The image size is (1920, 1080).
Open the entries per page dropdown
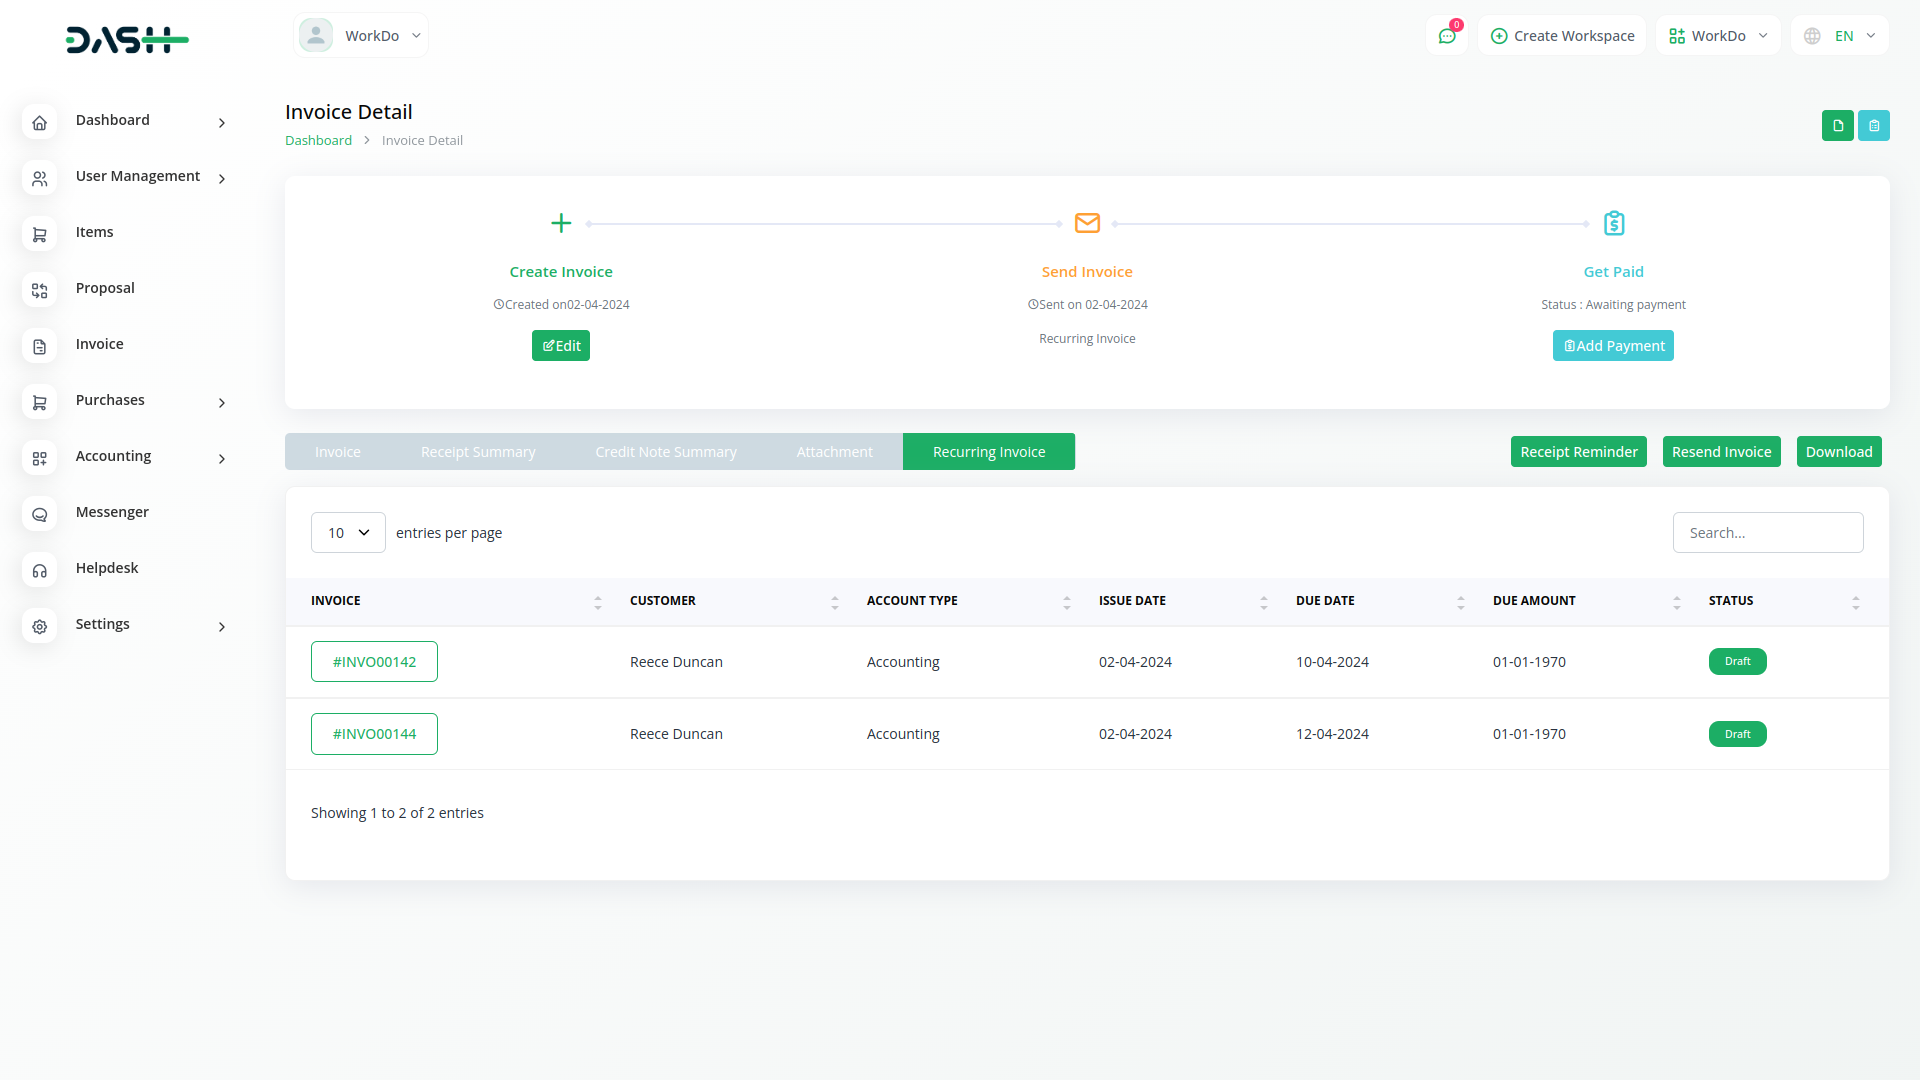coord(348,533)
